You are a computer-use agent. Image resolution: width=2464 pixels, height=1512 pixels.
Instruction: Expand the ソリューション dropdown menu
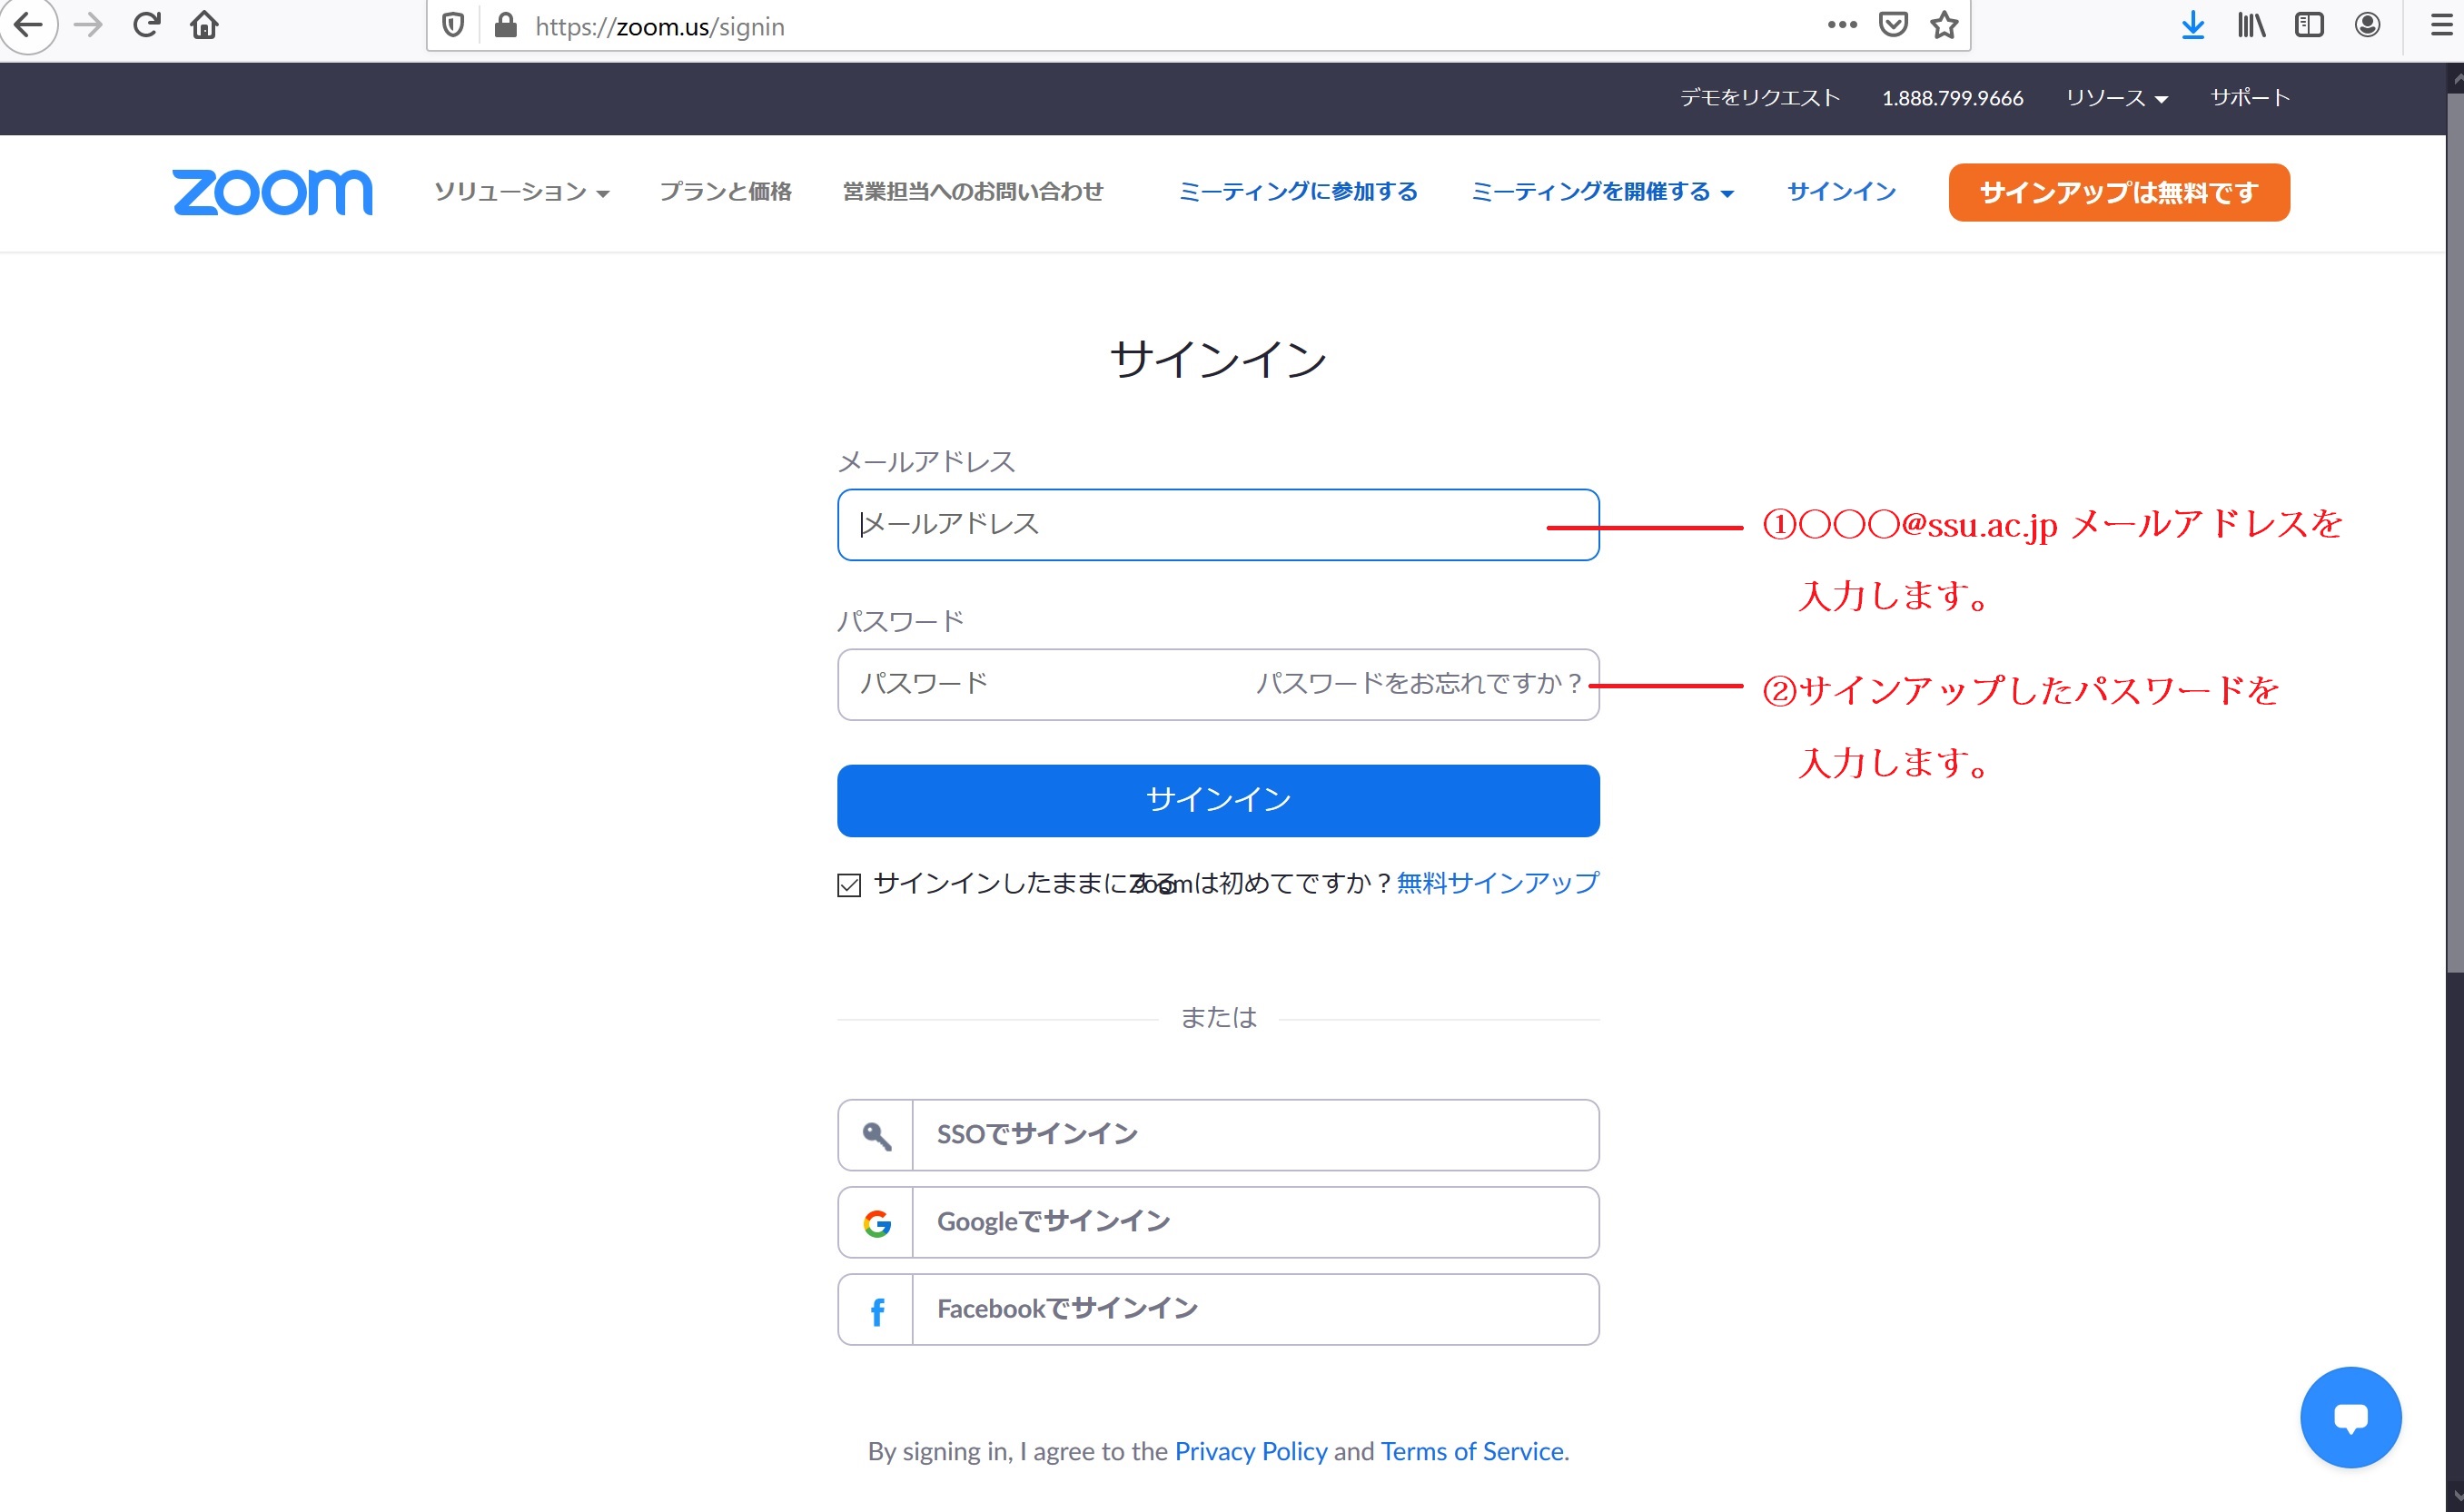click(521, 192)
